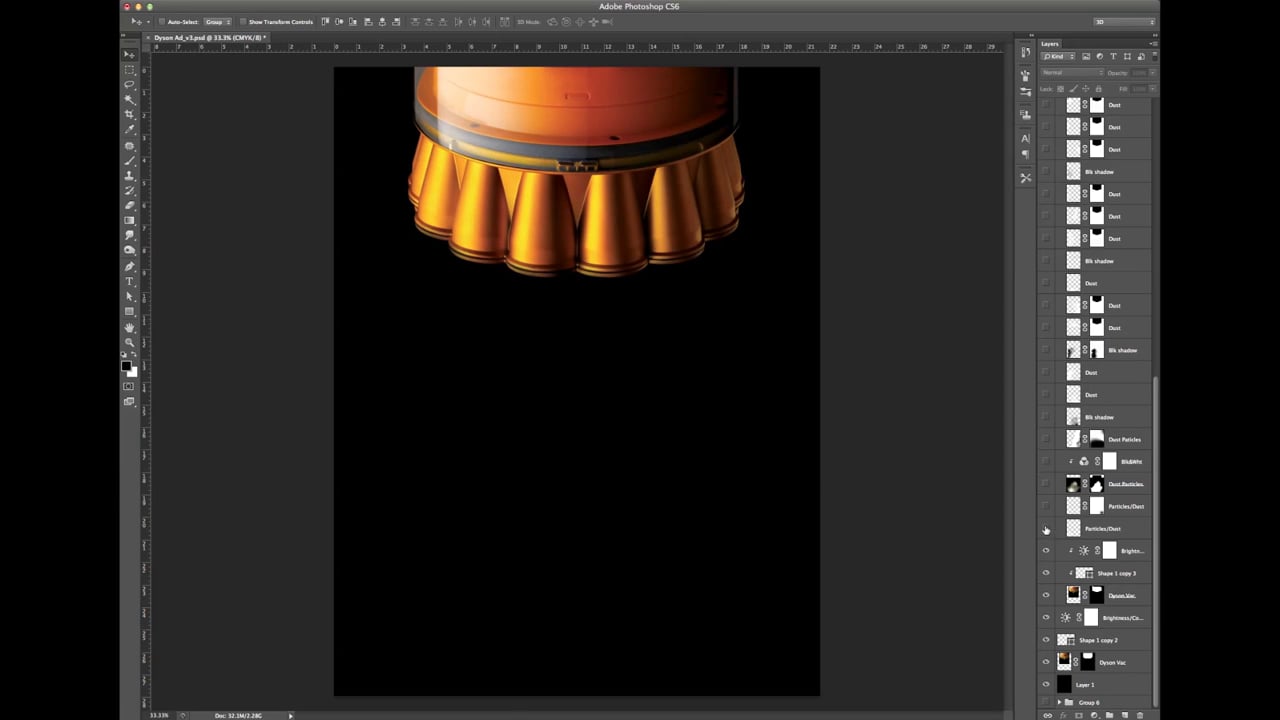Screen dimensions: 1280x720
Task: Open the Auto-Select Group dropdown
Action: [x=217, y=21]
